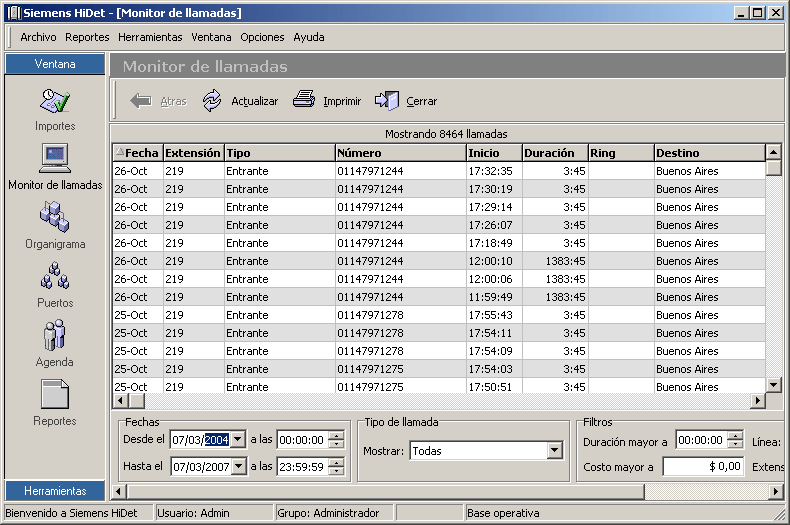Select the Monitor de llamadas sidebar icon
This screenshot has width=790, height=525.
pos(55,159)
